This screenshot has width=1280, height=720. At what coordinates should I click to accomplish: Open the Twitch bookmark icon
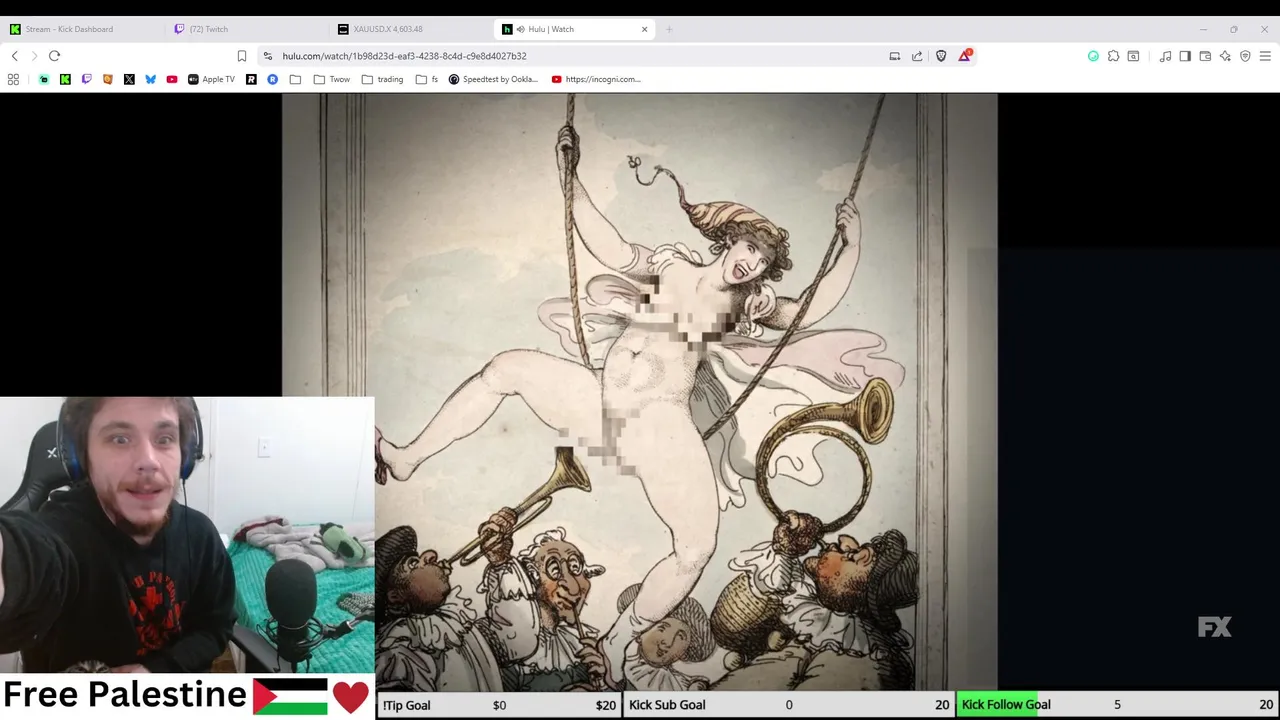point(86,79)
